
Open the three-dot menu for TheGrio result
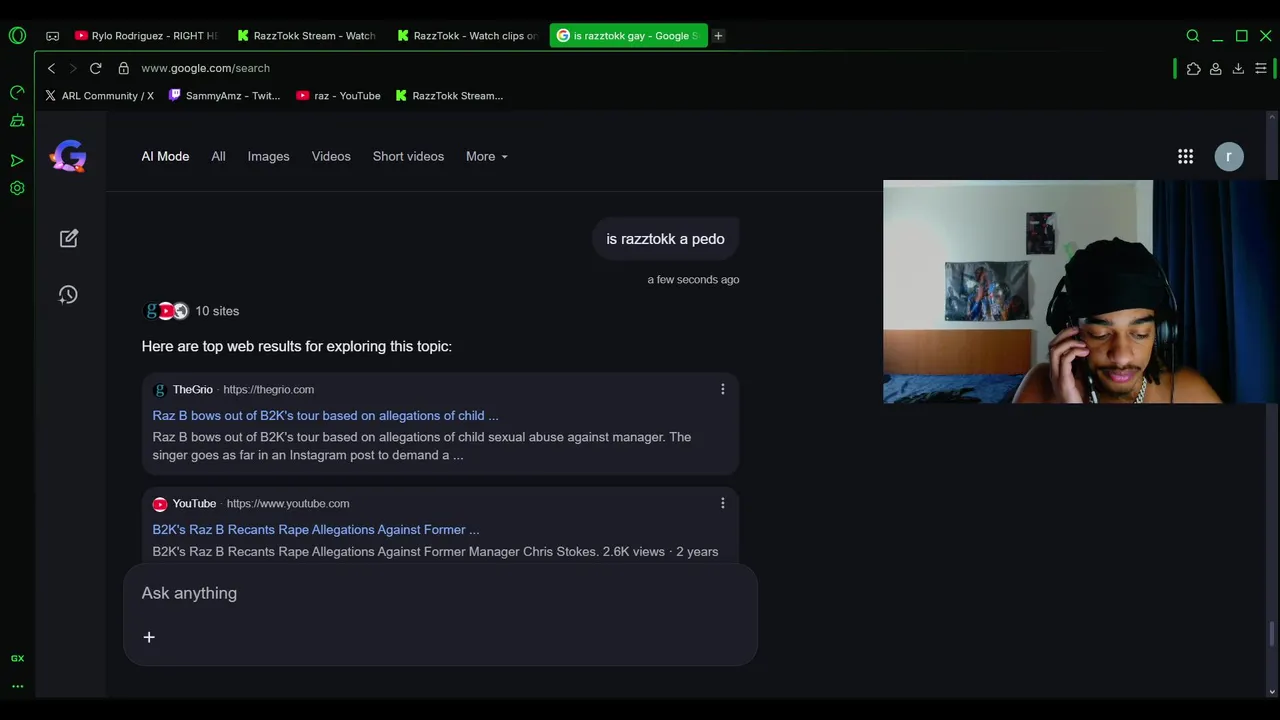(723, 389)
